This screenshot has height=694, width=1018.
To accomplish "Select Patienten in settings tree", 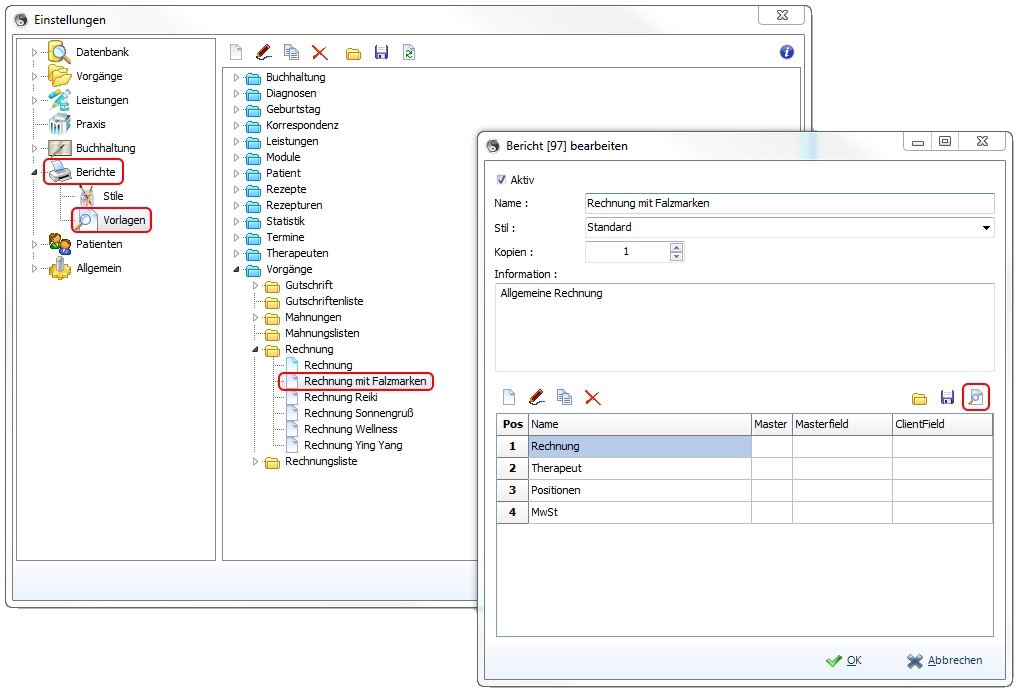I will tap(99, 244).
